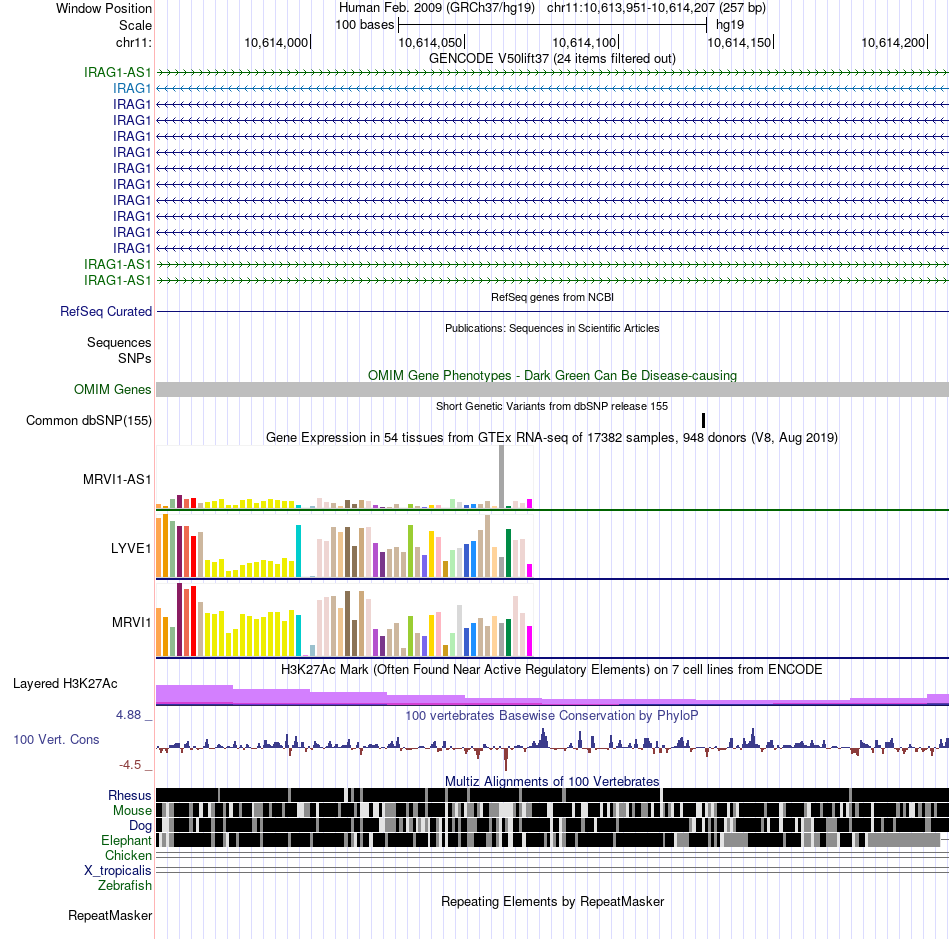Click the tall gray bar in MRVI1-AS1 chart
The image size is (950, 939).
tap(501, 477)
